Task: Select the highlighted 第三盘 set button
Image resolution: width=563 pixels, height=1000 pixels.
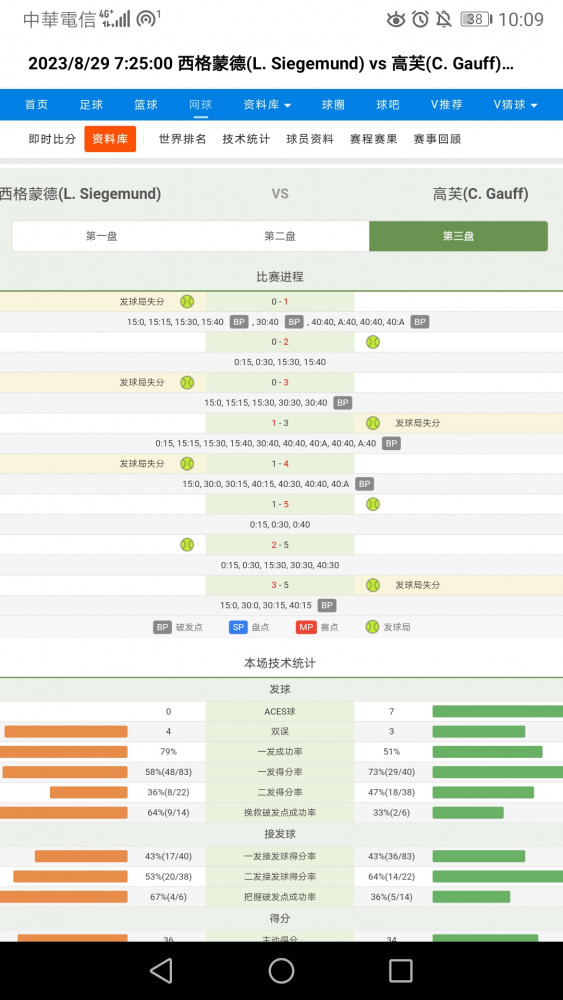Action: [x=458, y=236]
